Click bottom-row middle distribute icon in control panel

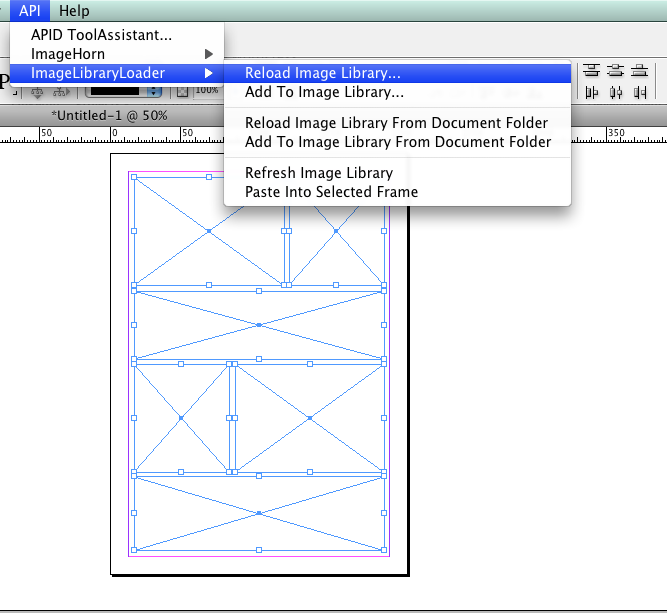[614, 92]
